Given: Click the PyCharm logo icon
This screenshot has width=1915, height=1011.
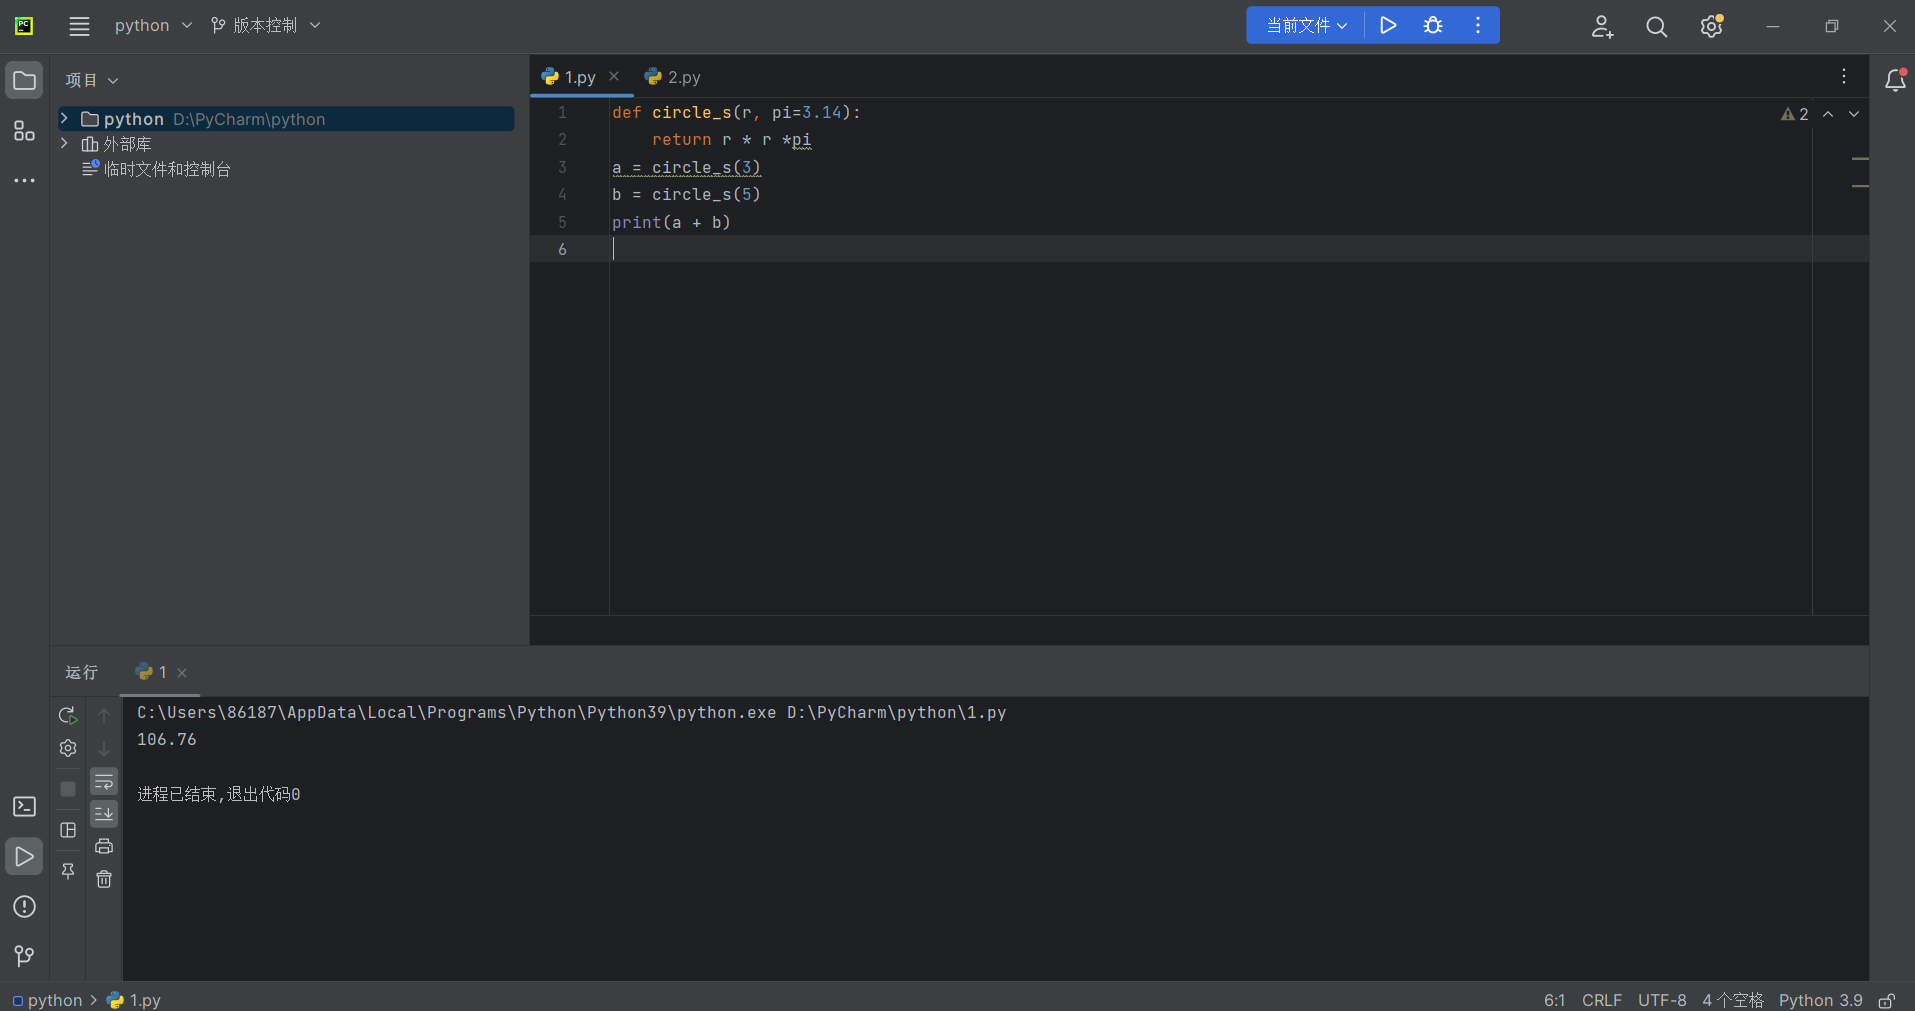Looking at the screenshot, I should coord(24,26).
